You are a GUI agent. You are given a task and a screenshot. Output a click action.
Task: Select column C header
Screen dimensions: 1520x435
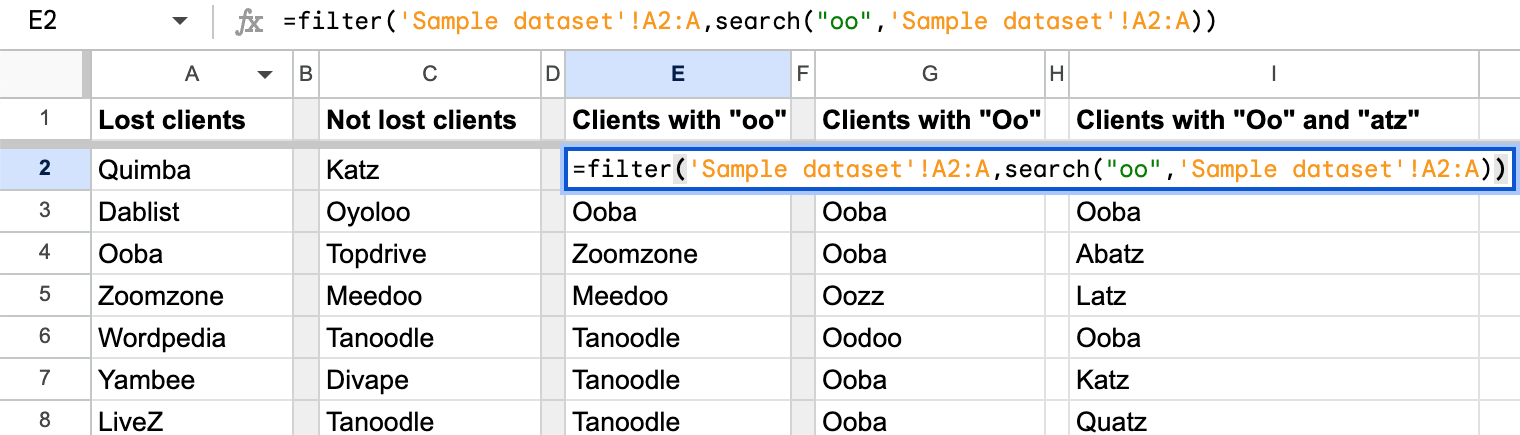click(x=429, y=73)
